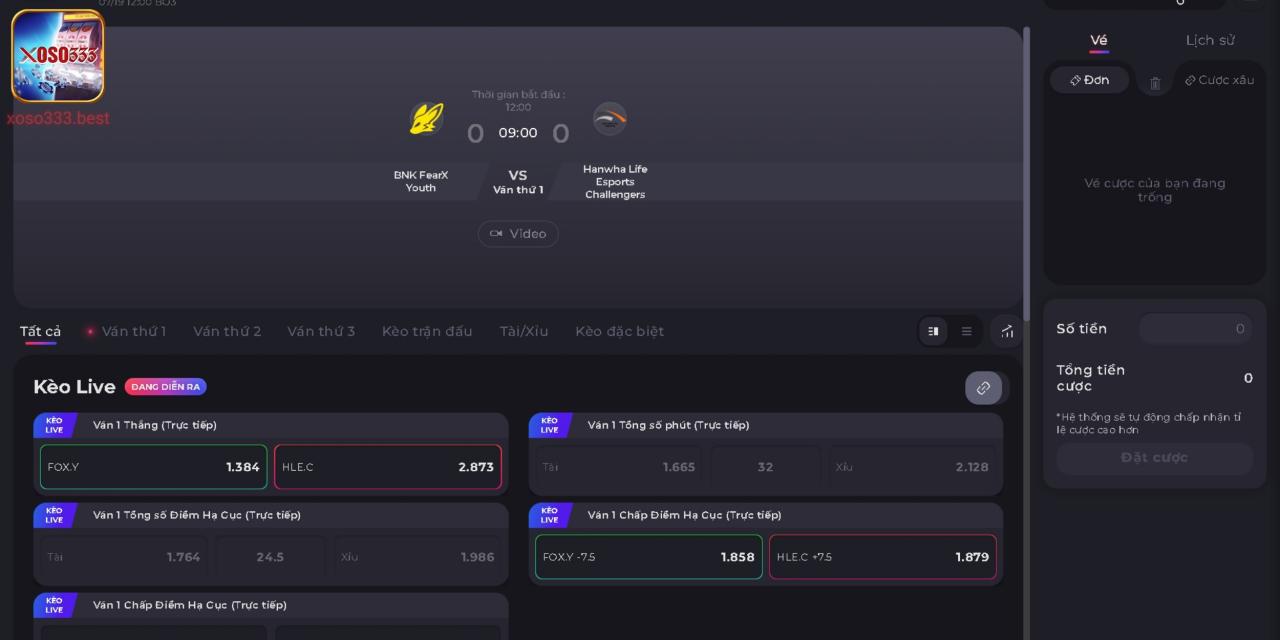The image size is (1280, 640).
Task: Switch to the Lịch sử tab
Action: coord(1210,40)
